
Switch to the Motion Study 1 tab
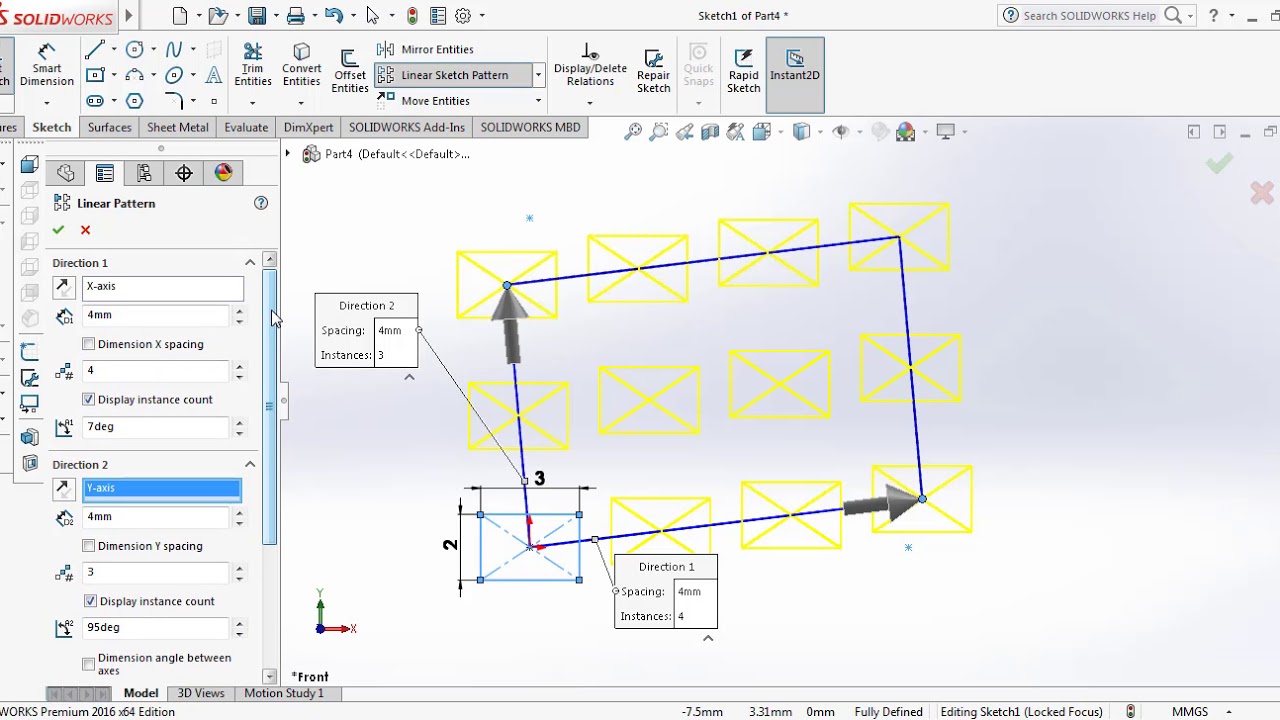pos(284,693)
